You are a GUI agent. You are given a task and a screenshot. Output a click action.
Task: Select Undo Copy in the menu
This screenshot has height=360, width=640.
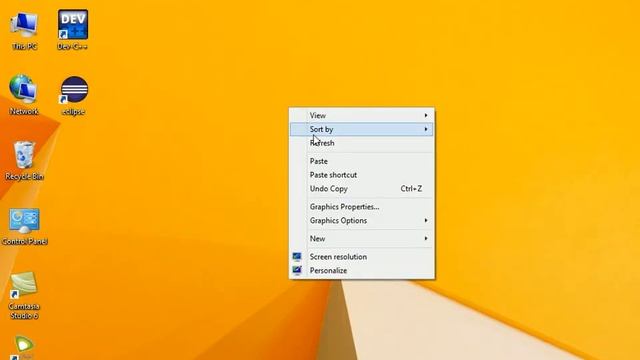coord(362,189)
